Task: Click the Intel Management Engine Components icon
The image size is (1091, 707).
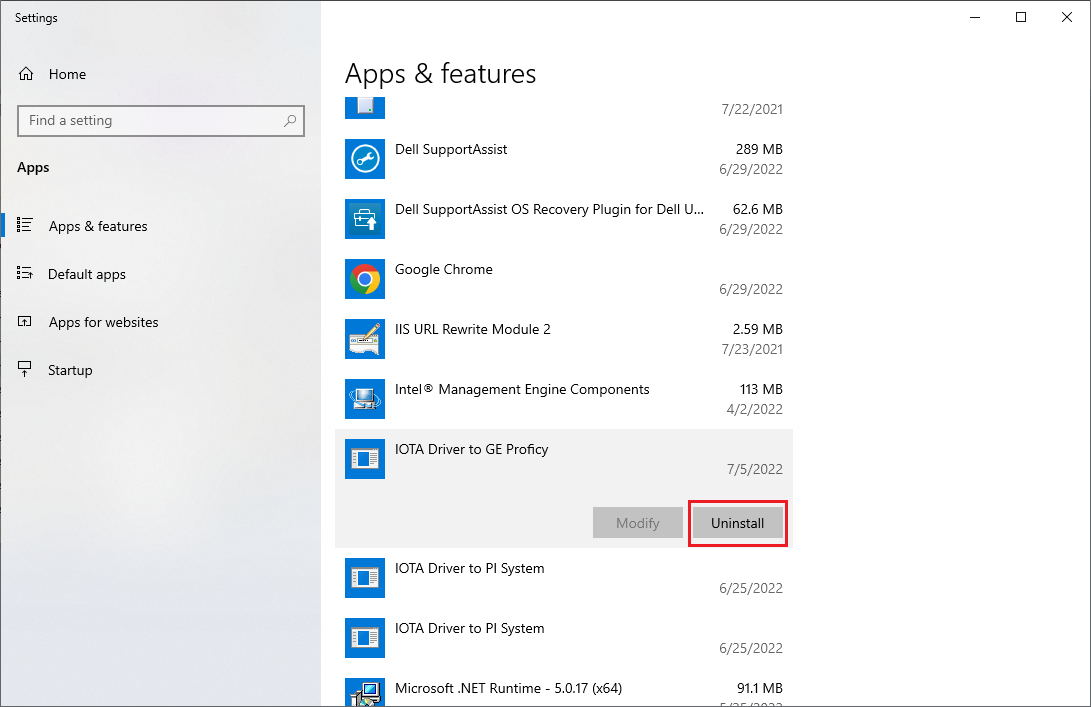Action: click(x=365, y=399)
